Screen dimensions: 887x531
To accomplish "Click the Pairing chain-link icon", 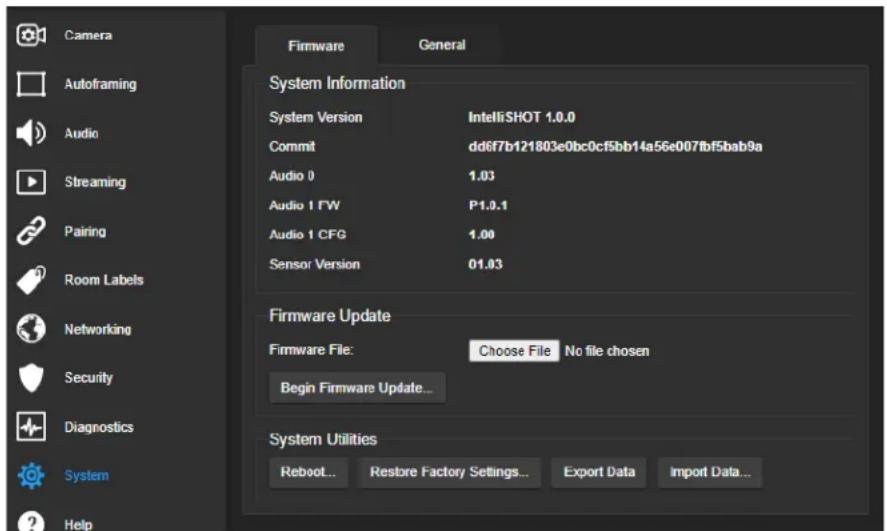I will [31, 231].
